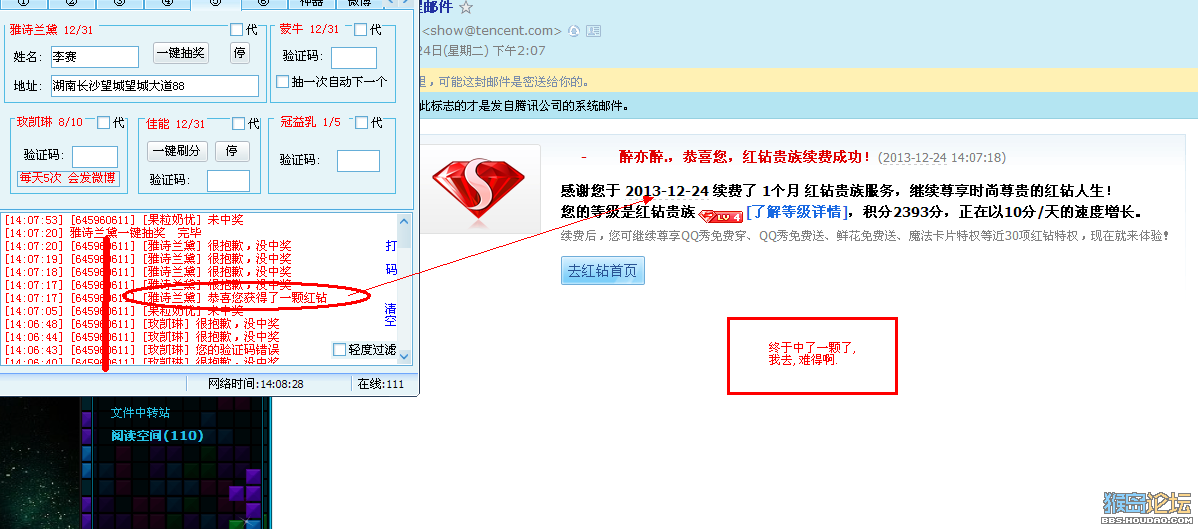1198x529 pixels.
Task: Select the 红钻贵族续费成功 heading text
Action: (806, 157)
